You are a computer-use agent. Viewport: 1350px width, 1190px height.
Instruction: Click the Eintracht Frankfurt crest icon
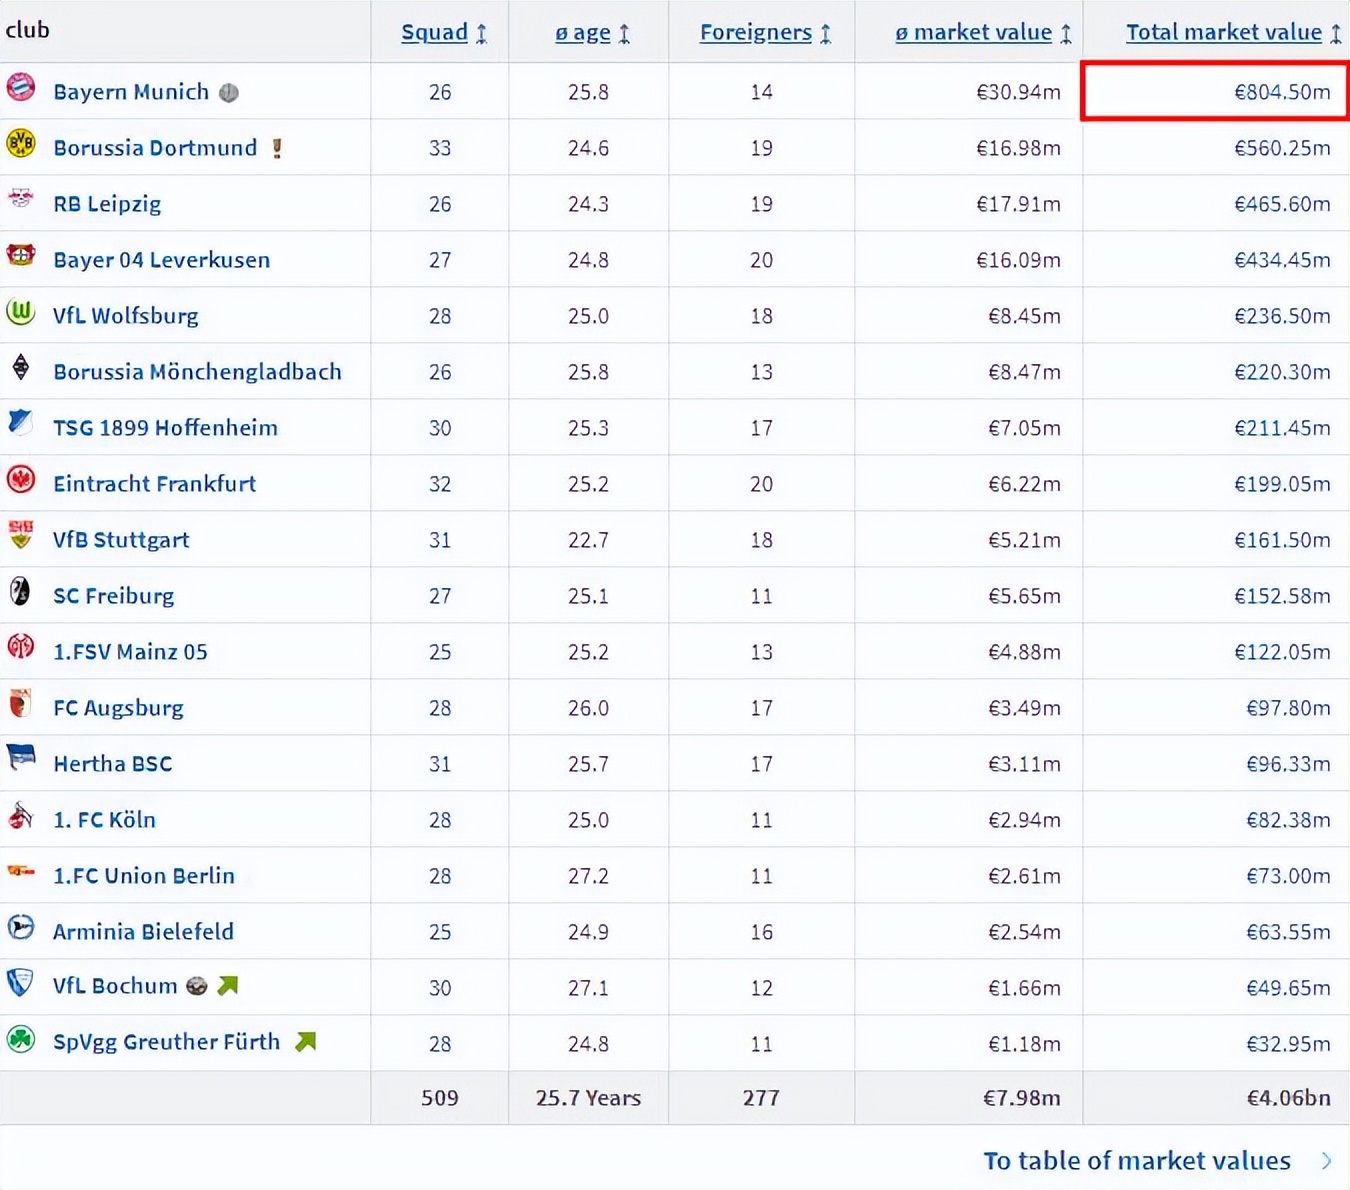21,480
